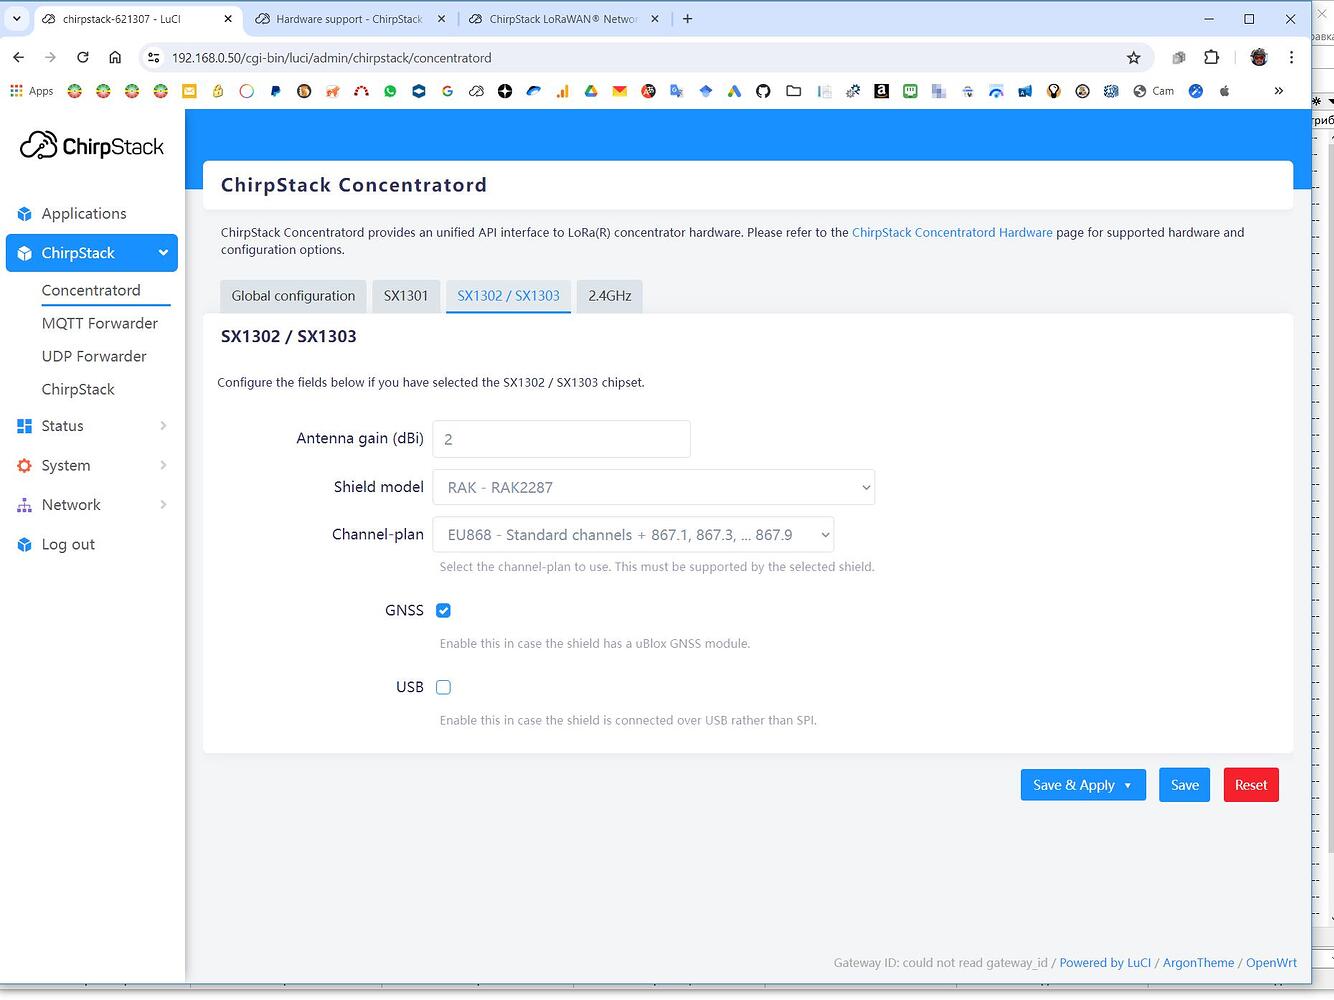Expand the Network sidebar menu
This screenshot has width=1334, height=1000.
pos(91,505)
